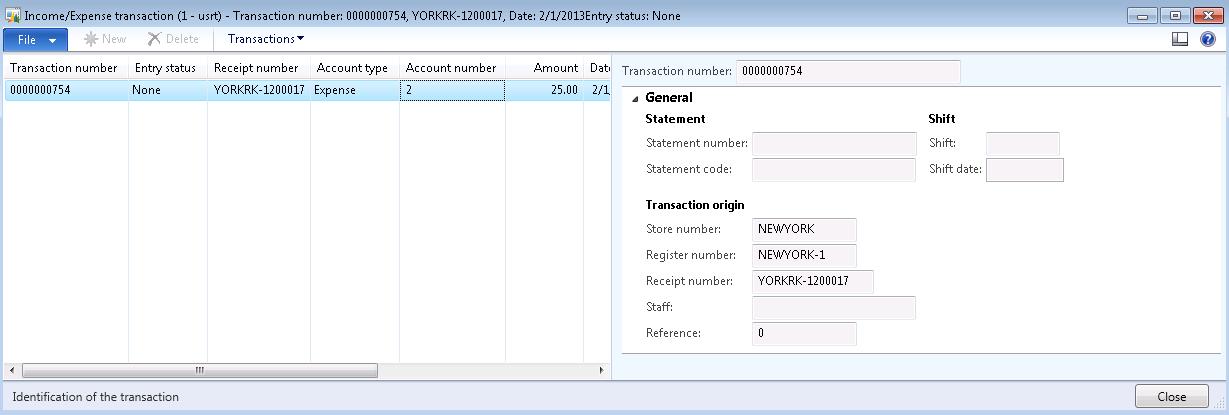Click the Receipt number field in Transaction origin
Image resolution: width=1229 pixels, height=415 pixels.
pyautogui.click(x=813, y=282)
